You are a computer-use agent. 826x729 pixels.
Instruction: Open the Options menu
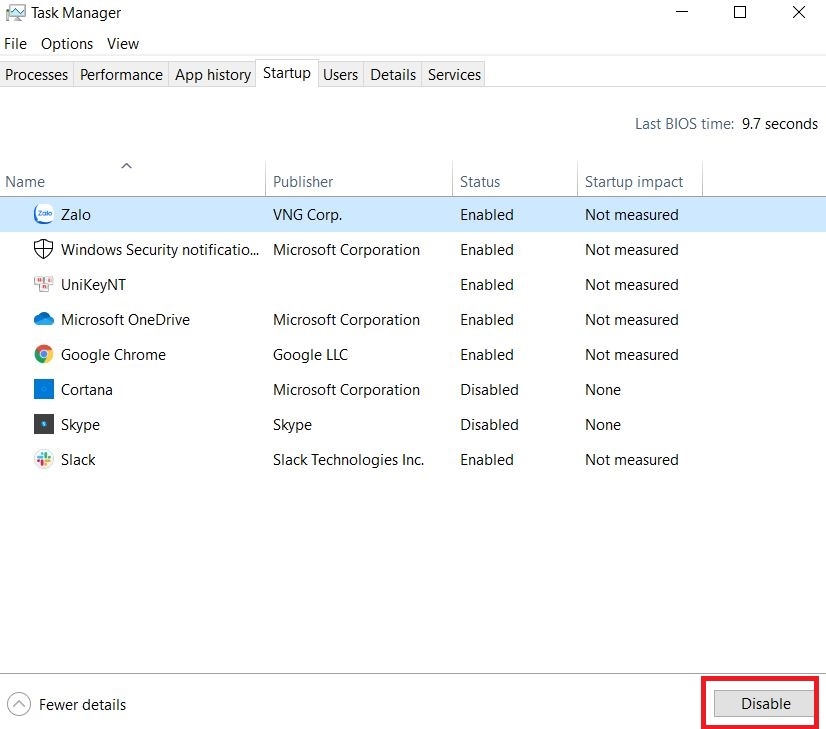(67, 44)
